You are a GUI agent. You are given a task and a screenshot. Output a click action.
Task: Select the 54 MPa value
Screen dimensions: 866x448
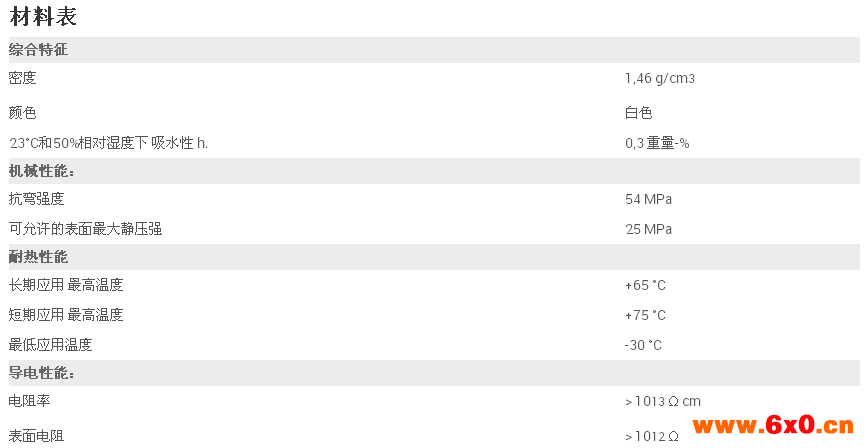click(648, 199)
